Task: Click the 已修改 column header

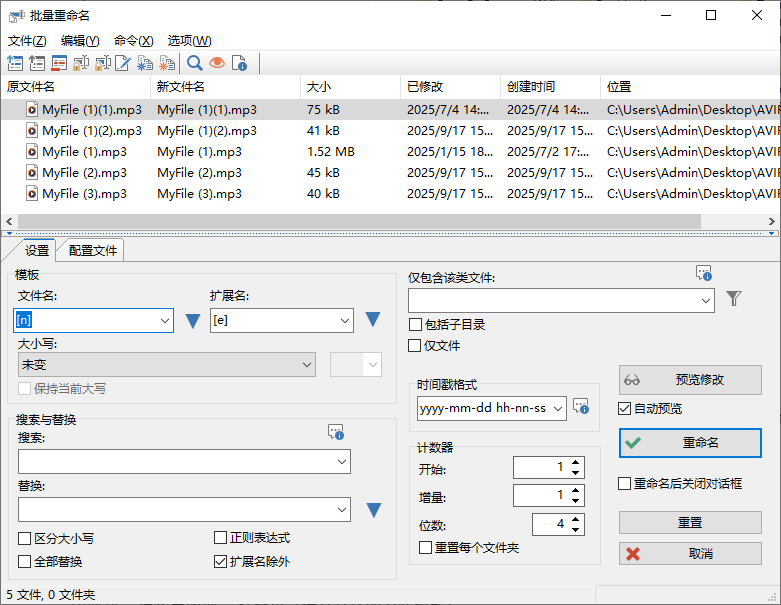Action: pos(450,87)
